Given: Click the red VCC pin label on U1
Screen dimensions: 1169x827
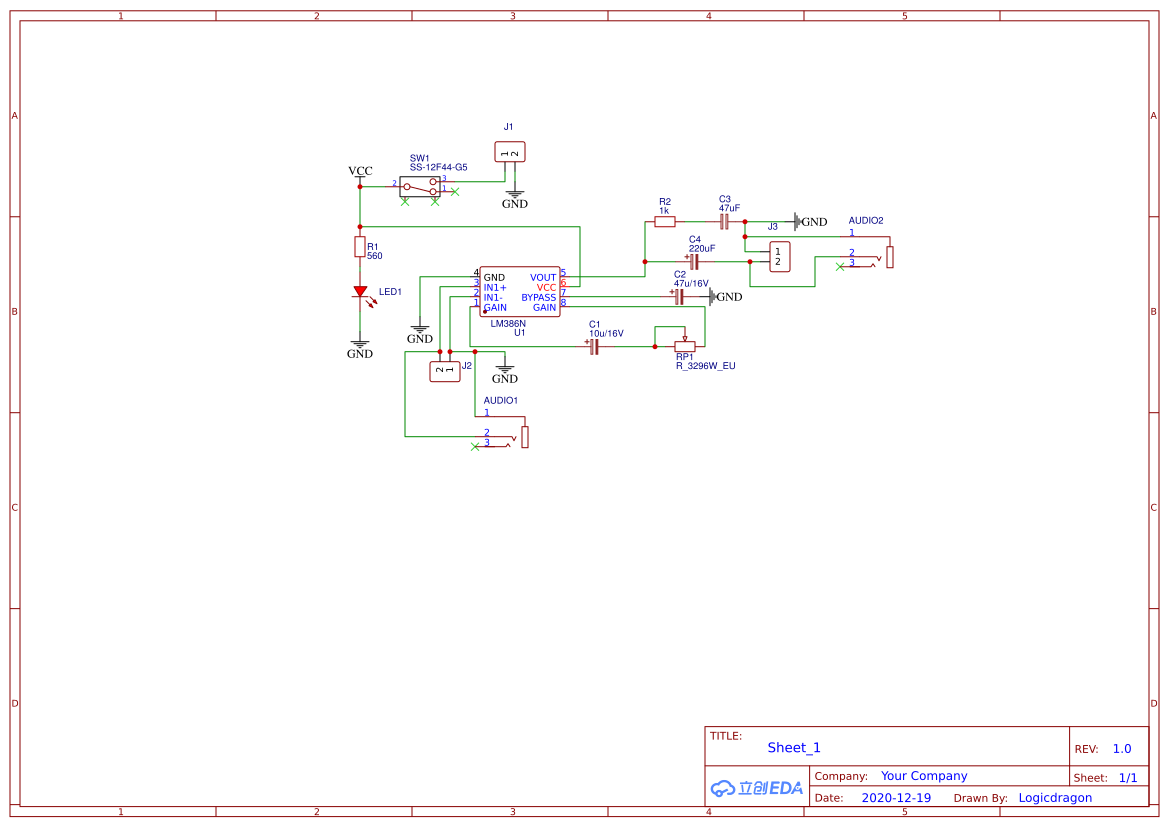Looking at the screenshot, I should click(x=546, y=288).
